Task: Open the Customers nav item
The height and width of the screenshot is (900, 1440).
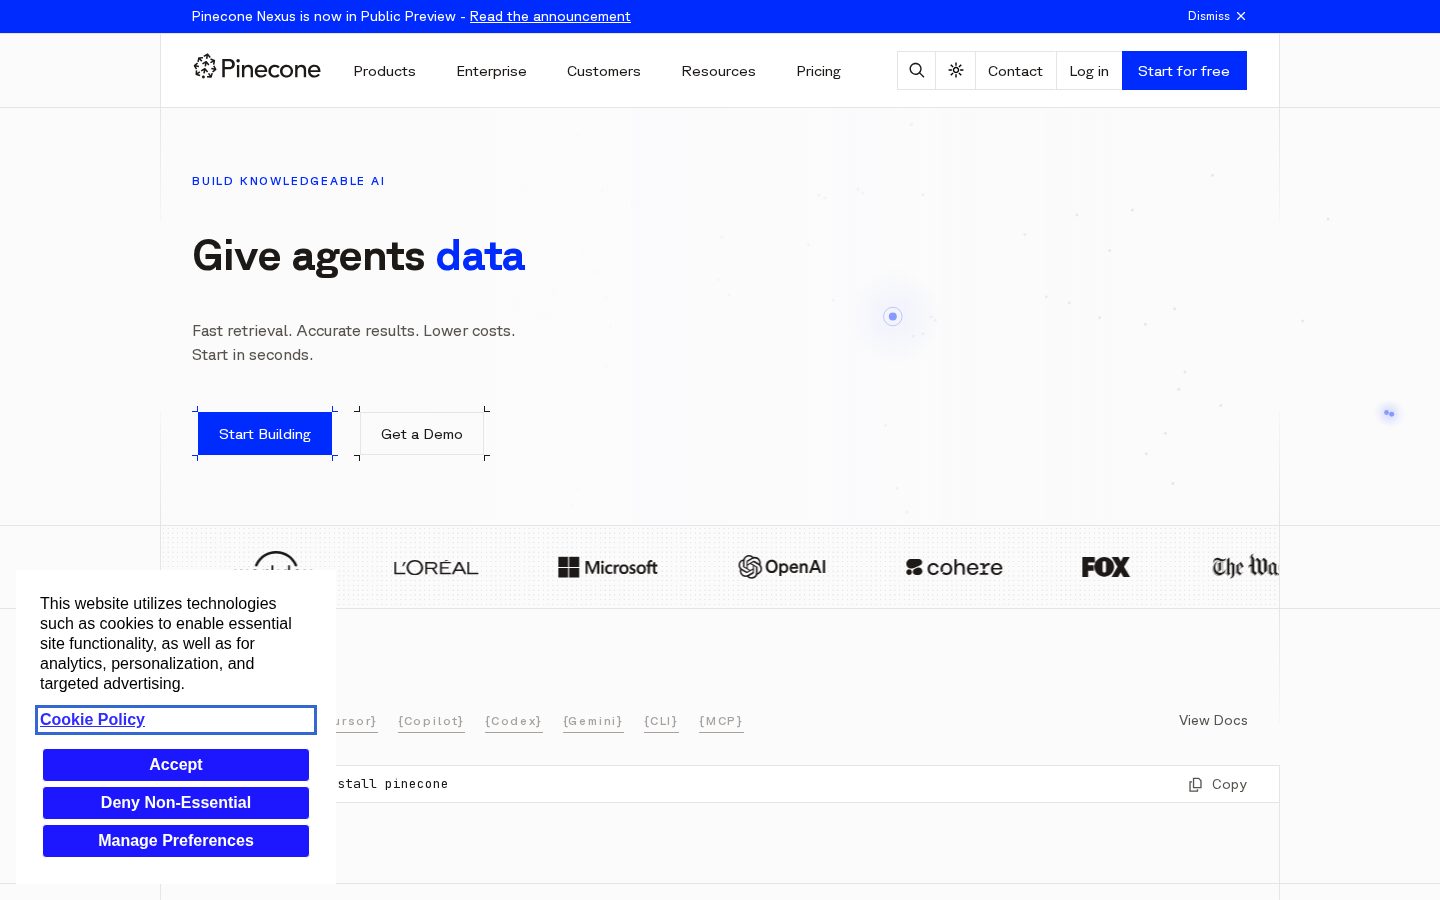Action: click(604, 71)
